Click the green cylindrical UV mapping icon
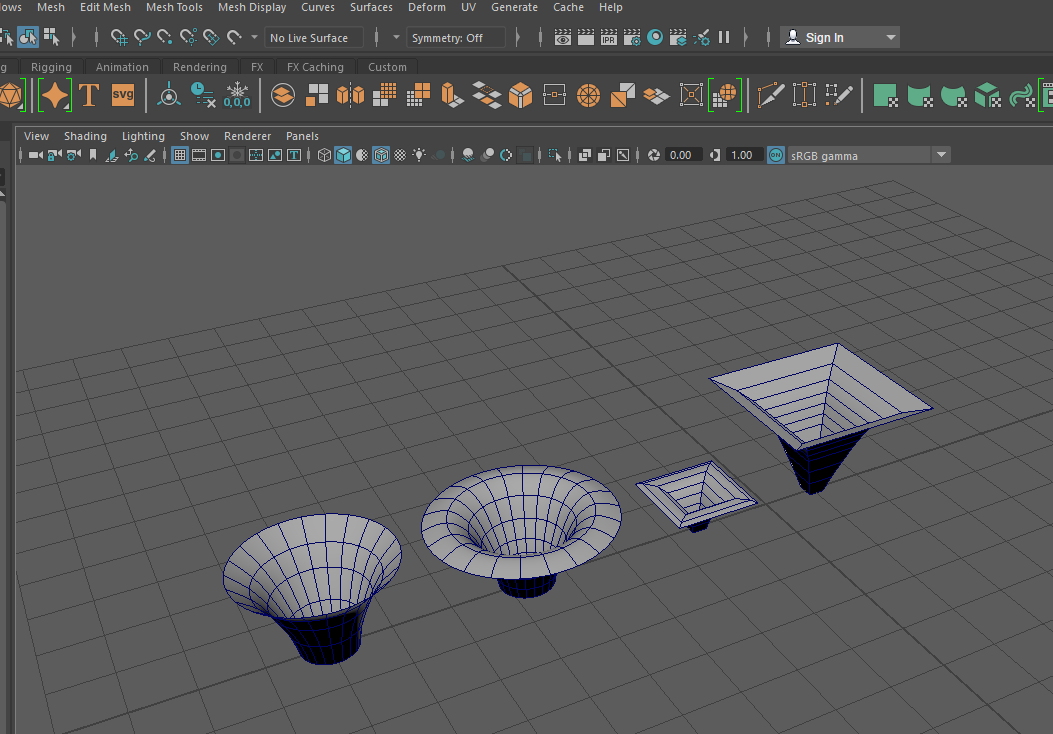 point(919,95)
